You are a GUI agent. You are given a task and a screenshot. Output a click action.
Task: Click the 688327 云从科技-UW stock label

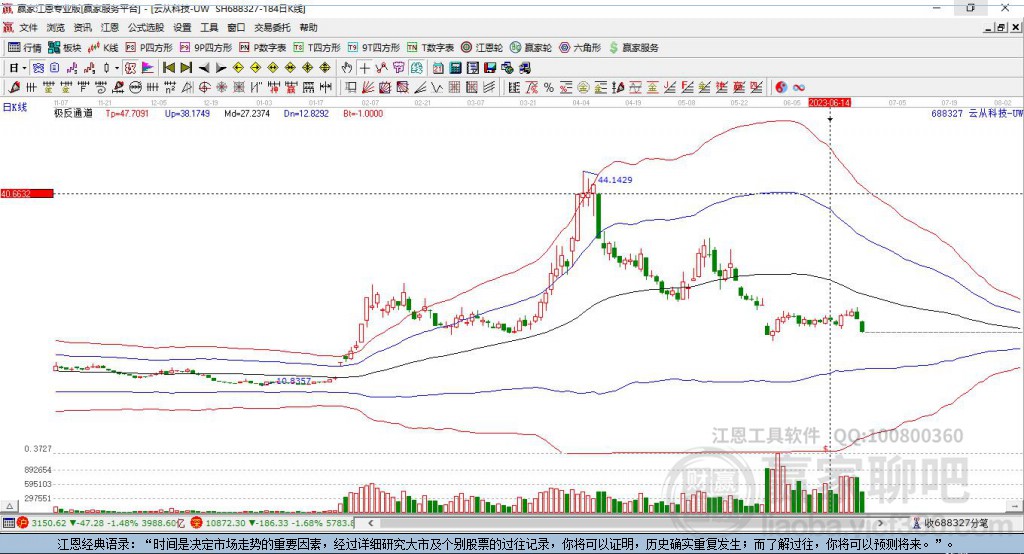[x=977, y=114]
